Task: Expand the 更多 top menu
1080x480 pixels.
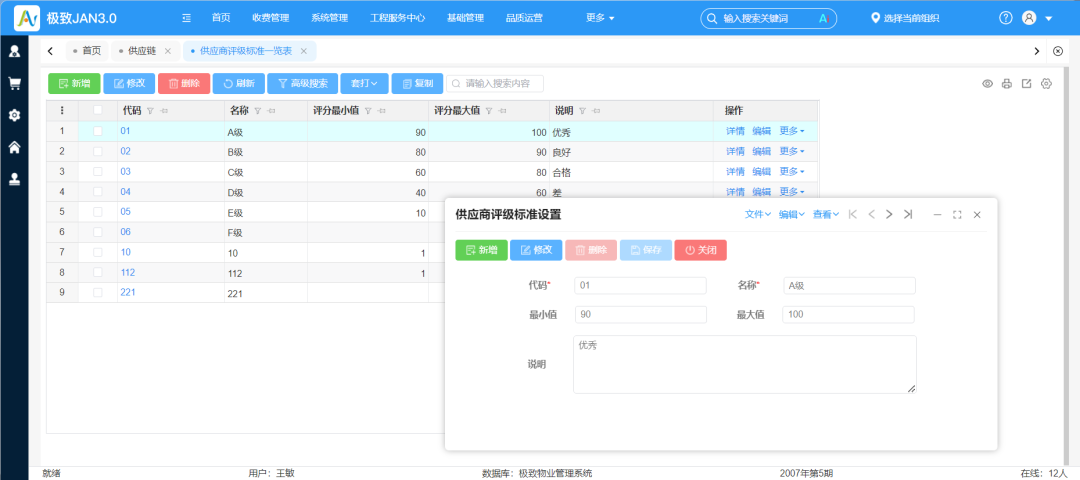Action: click(x=600, y=18)
